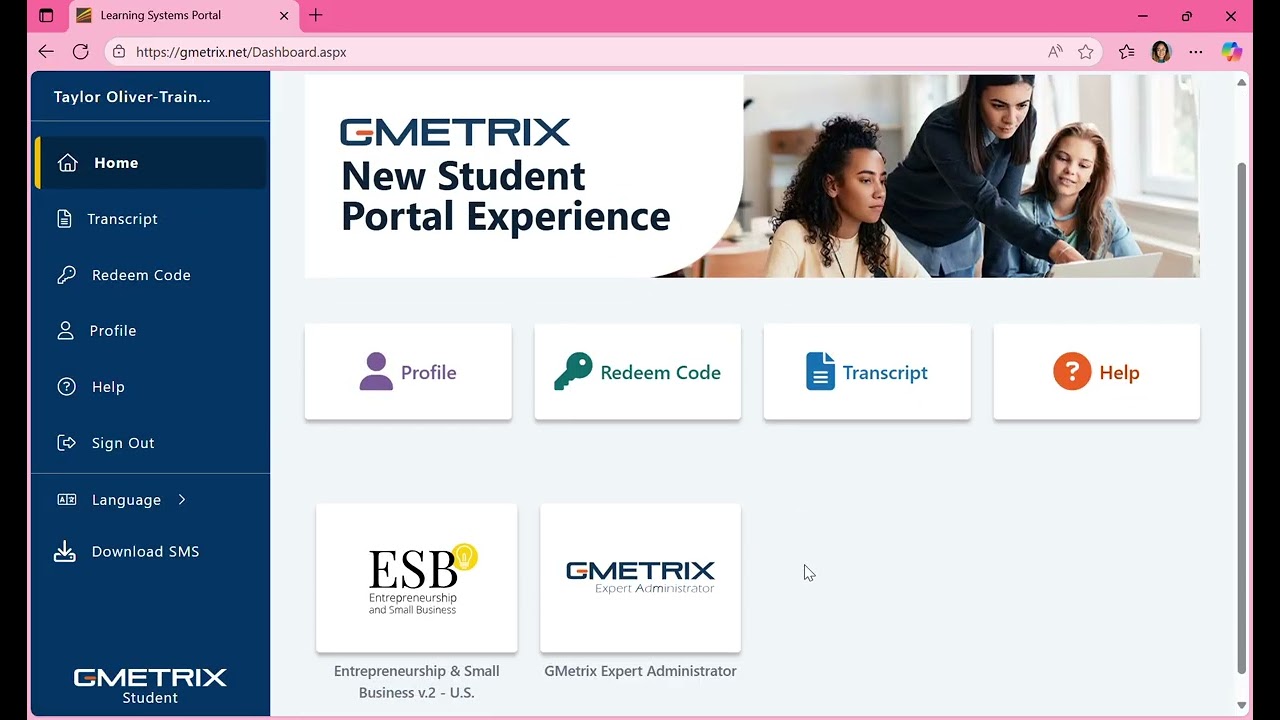
Task: Switch to the Learning Systems Portal tab
Action: 182,16
